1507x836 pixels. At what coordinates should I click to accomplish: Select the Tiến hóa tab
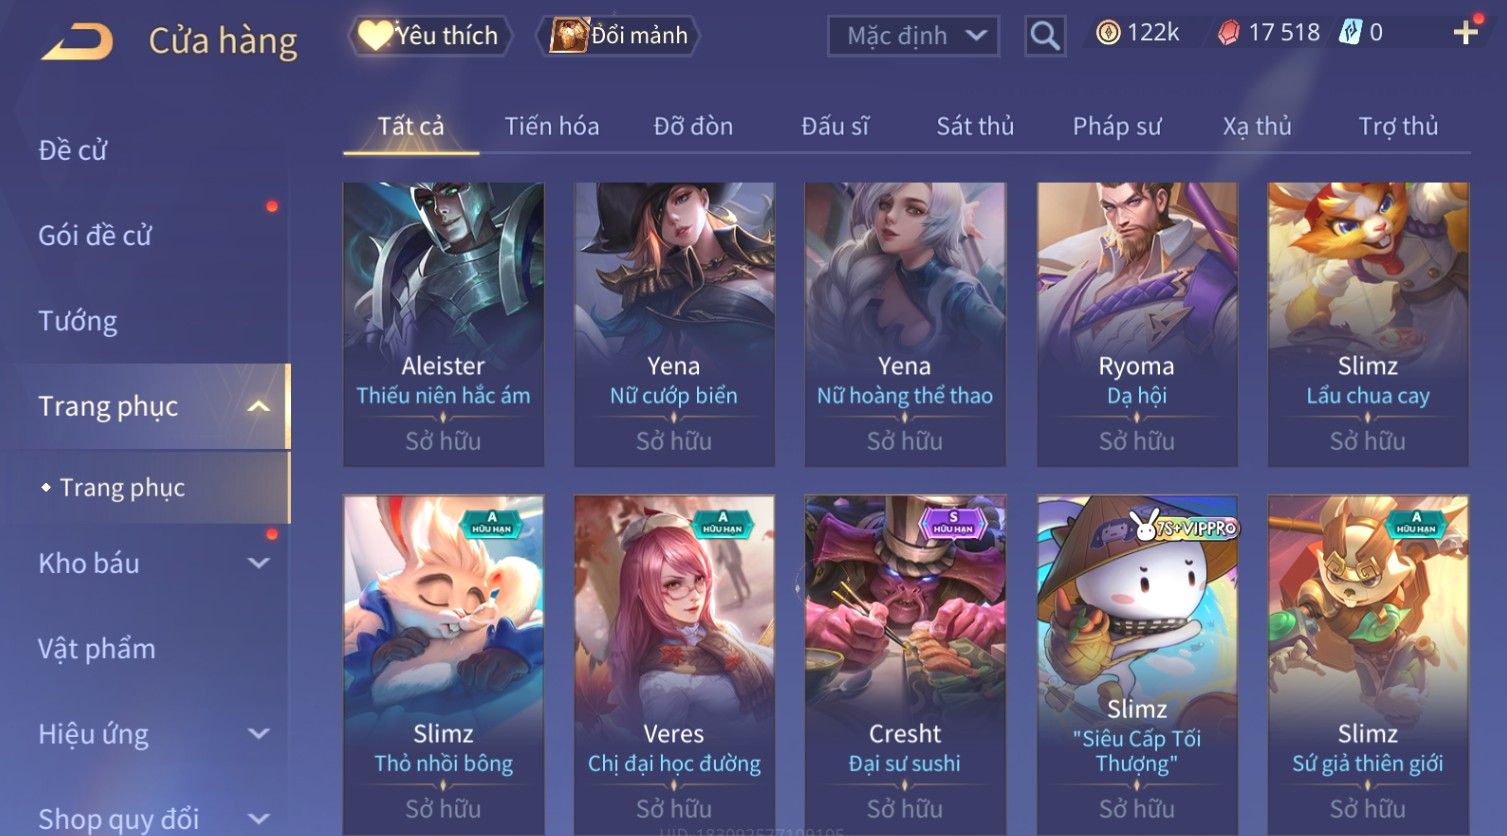[x=552, y=126]
